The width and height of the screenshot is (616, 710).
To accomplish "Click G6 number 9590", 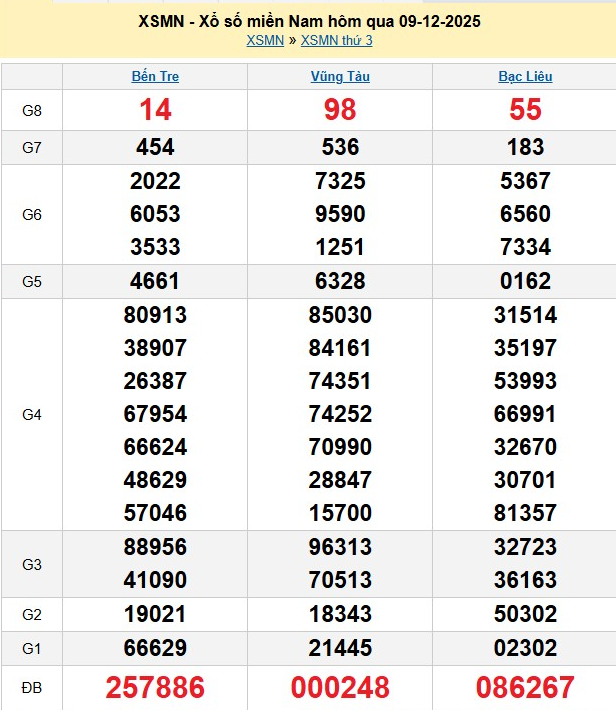I will tap(340, 214).
